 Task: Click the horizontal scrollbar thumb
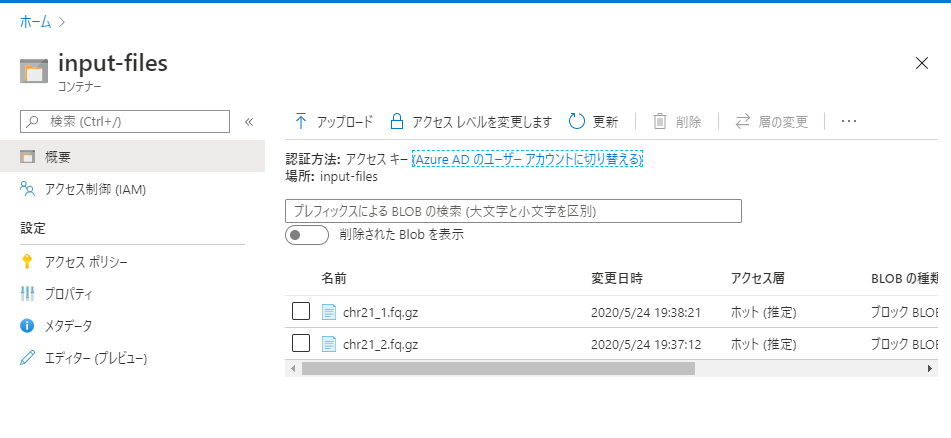click(498, 368)
